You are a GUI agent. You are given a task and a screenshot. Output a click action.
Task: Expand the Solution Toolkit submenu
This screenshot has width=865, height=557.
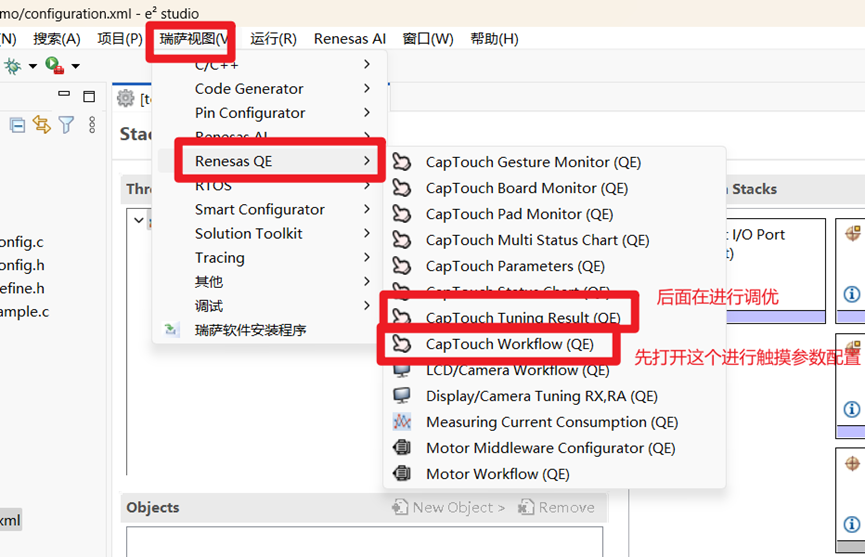pos(270,234)
